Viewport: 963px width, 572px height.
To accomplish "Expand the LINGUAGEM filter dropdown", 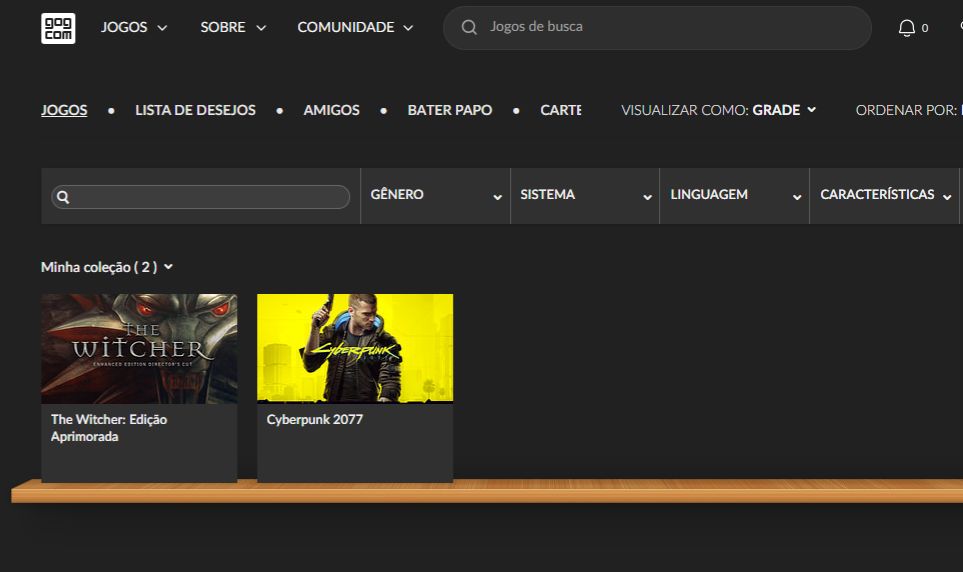I will tap(735, 195).
